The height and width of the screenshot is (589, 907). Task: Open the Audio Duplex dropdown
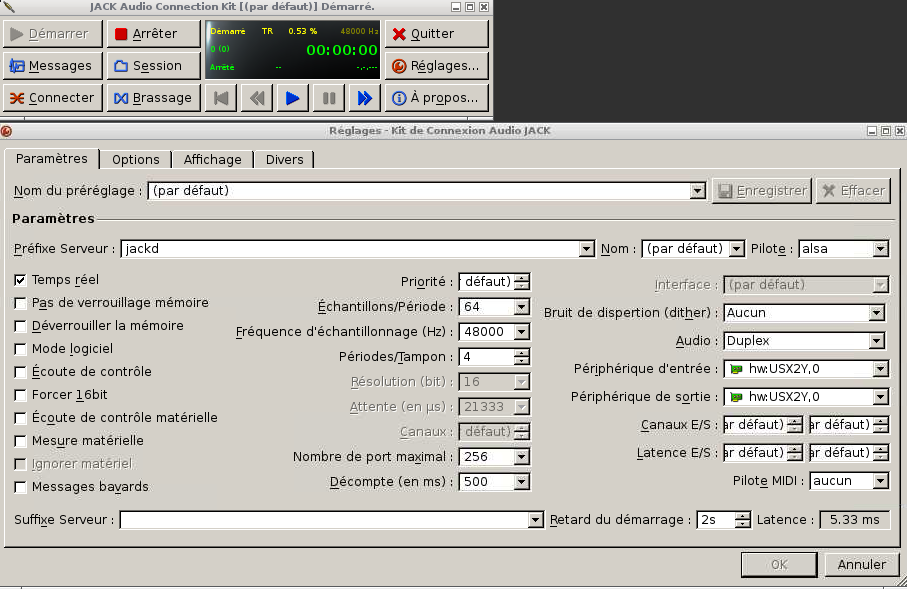pos(877,341)
